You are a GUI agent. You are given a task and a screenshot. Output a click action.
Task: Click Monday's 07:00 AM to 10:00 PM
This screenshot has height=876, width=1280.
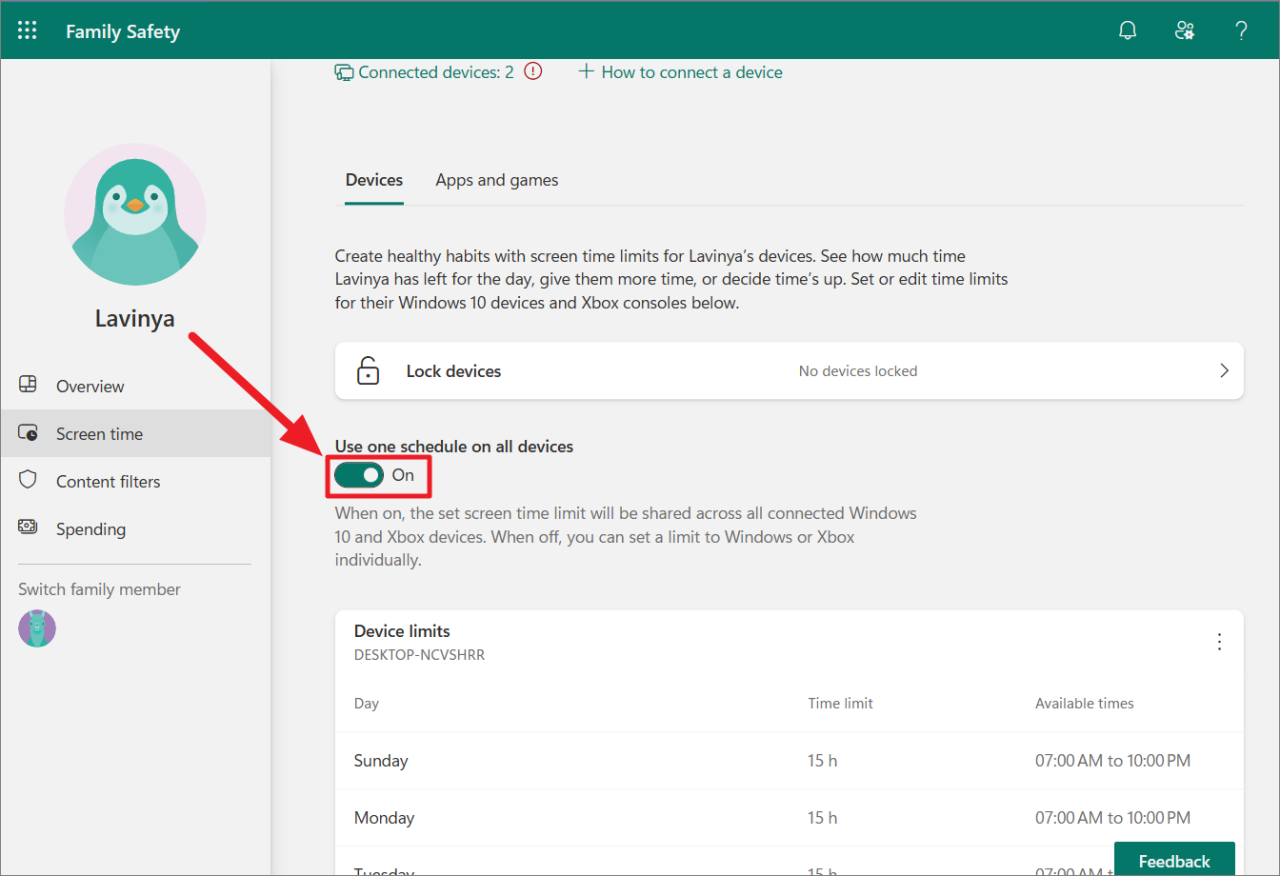[x=1113, y=818]
